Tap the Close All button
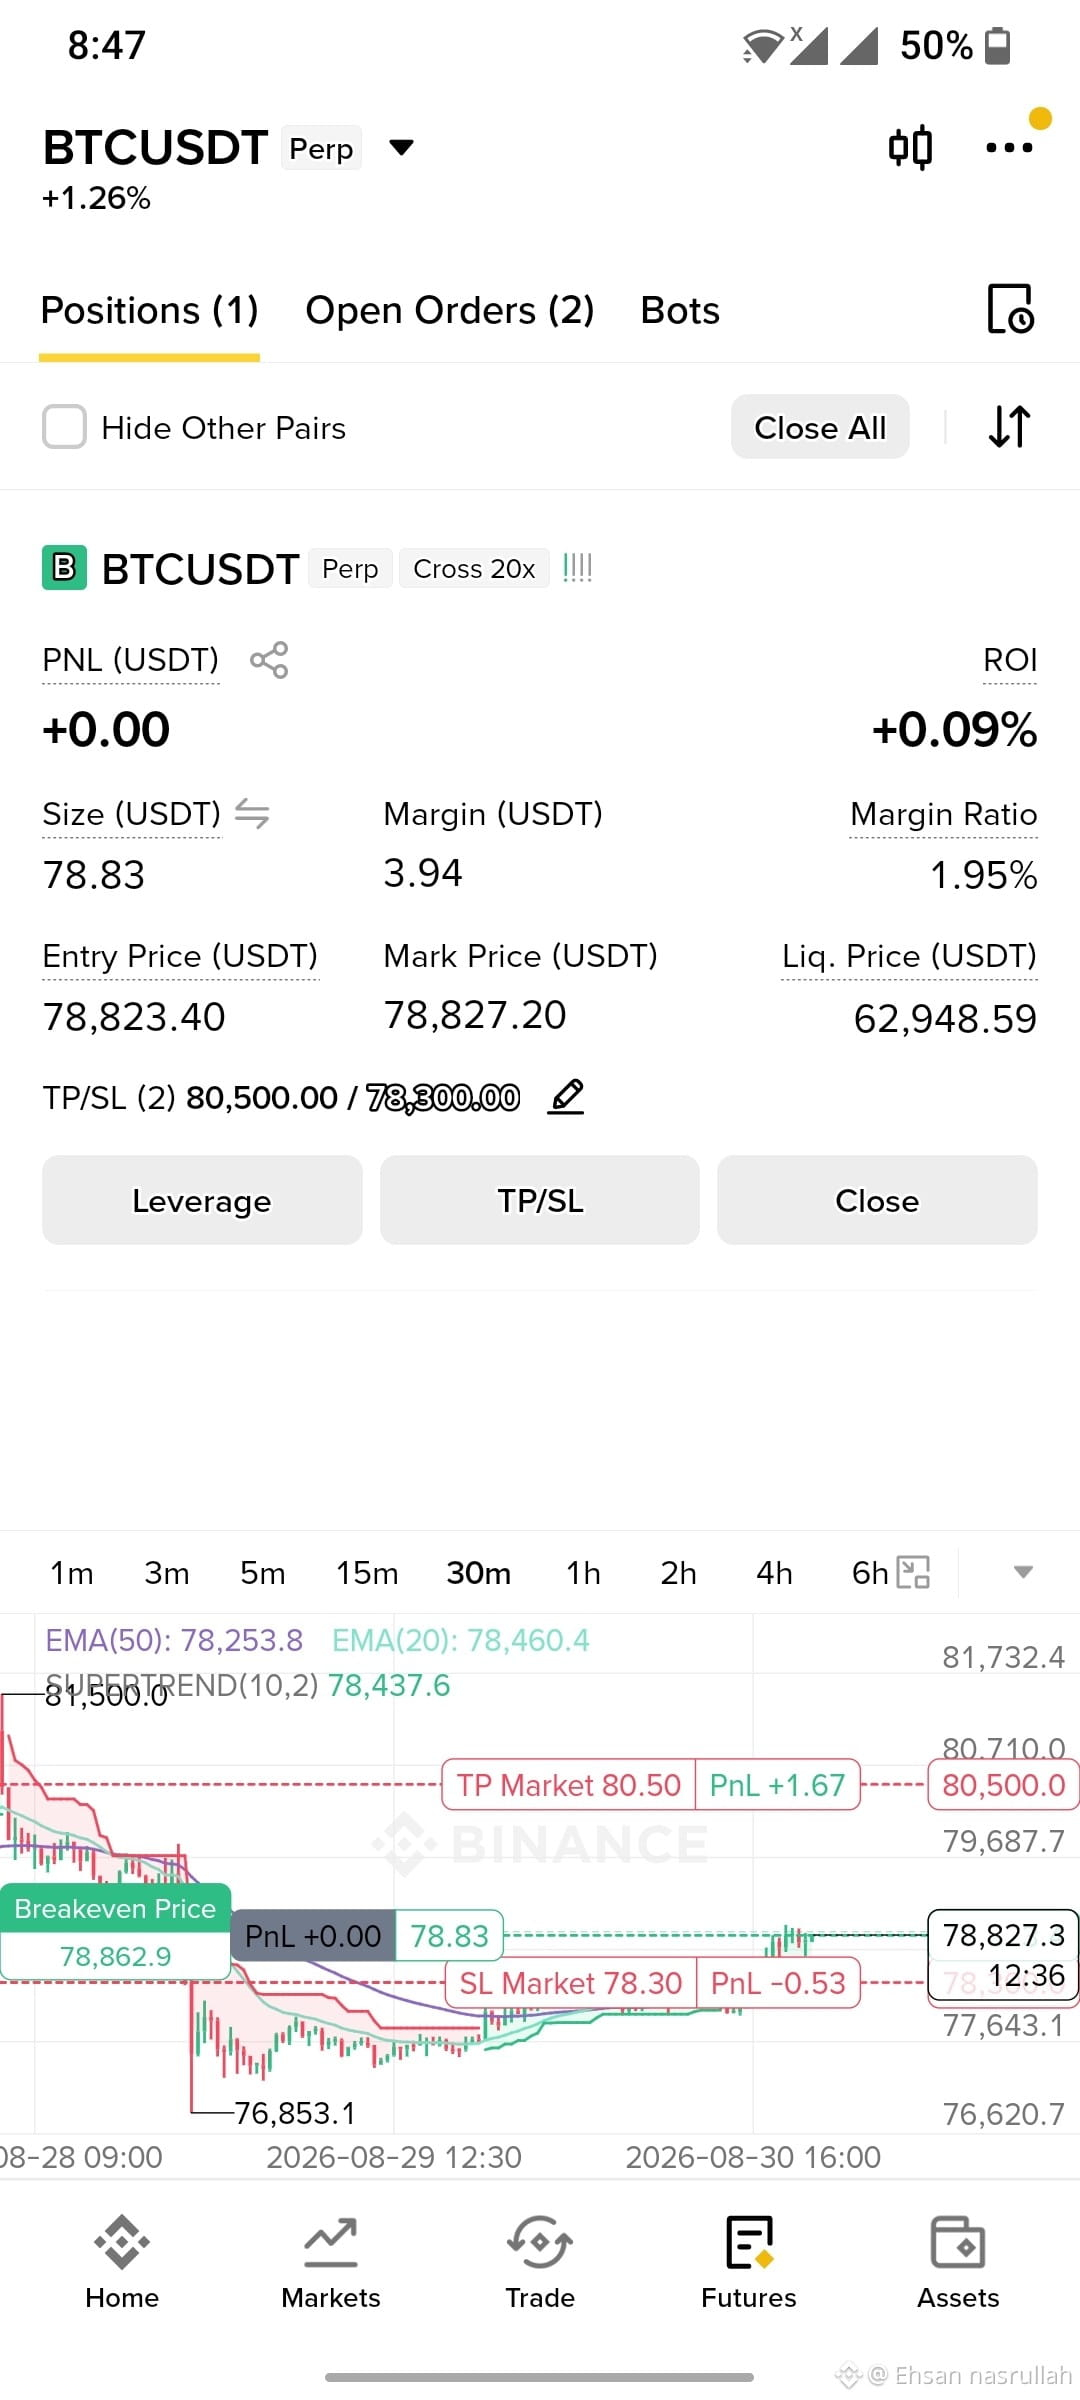 point(820,427)
